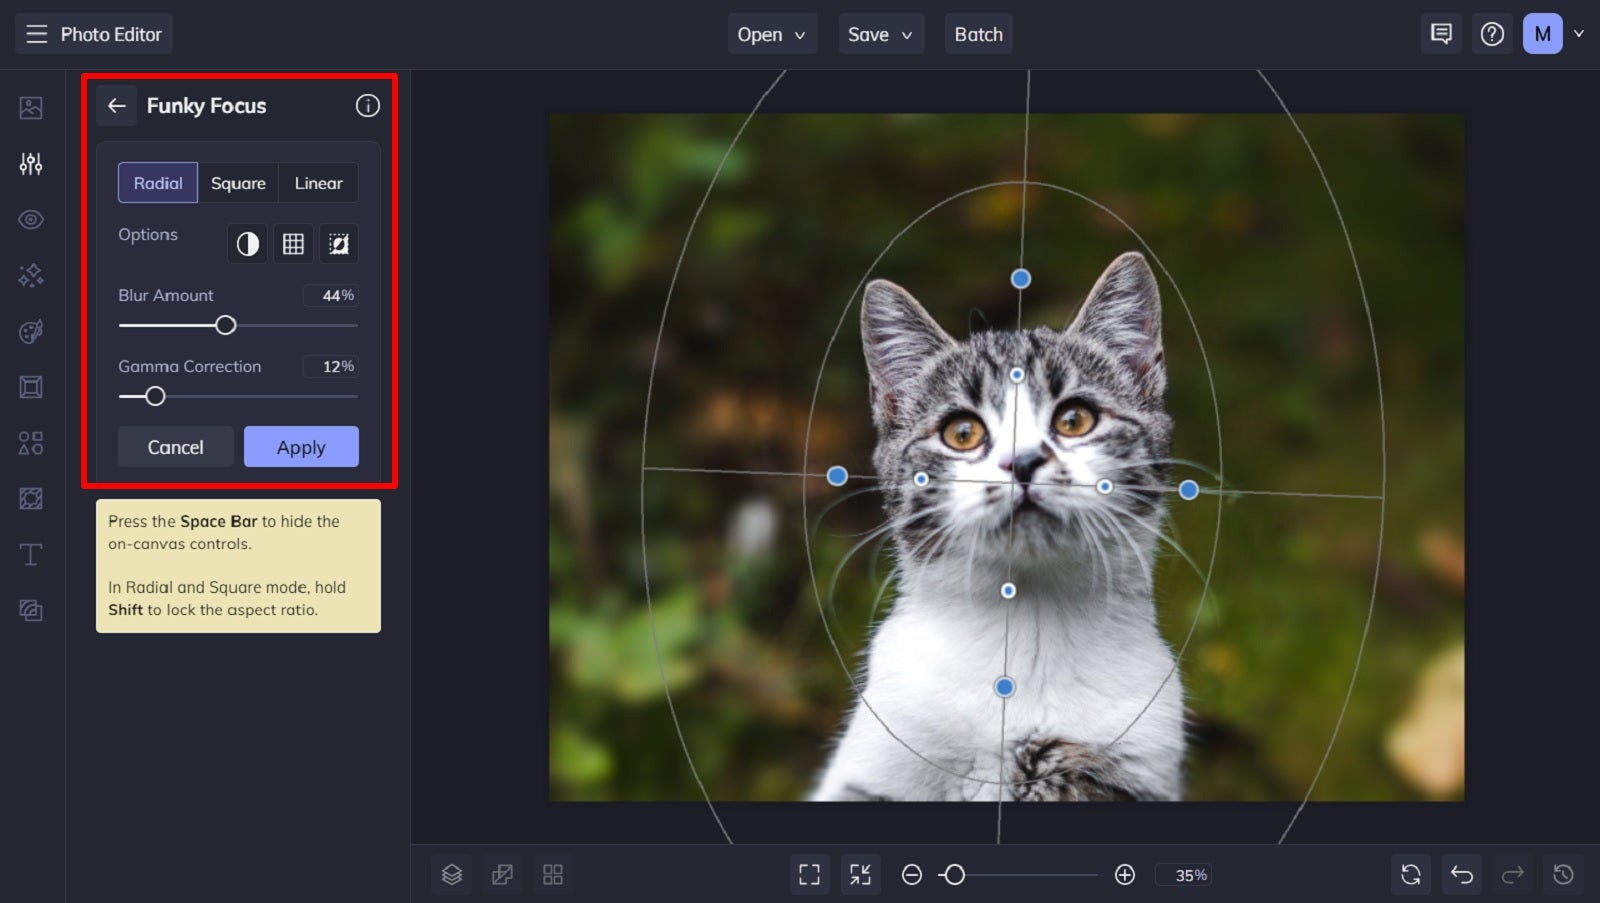Screen dimensions: 1600x903
Task: Open the Layers panel icon at bottom left
Action: pos(451,874)
